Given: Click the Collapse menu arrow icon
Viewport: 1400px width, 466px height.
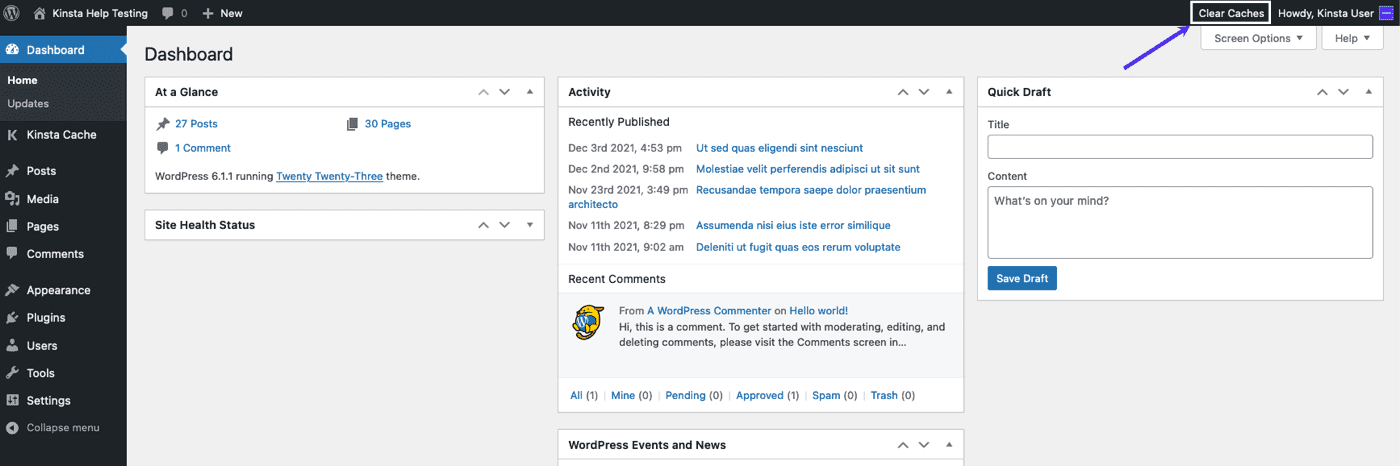Looking at the screenshot, I should coord(12,428).
